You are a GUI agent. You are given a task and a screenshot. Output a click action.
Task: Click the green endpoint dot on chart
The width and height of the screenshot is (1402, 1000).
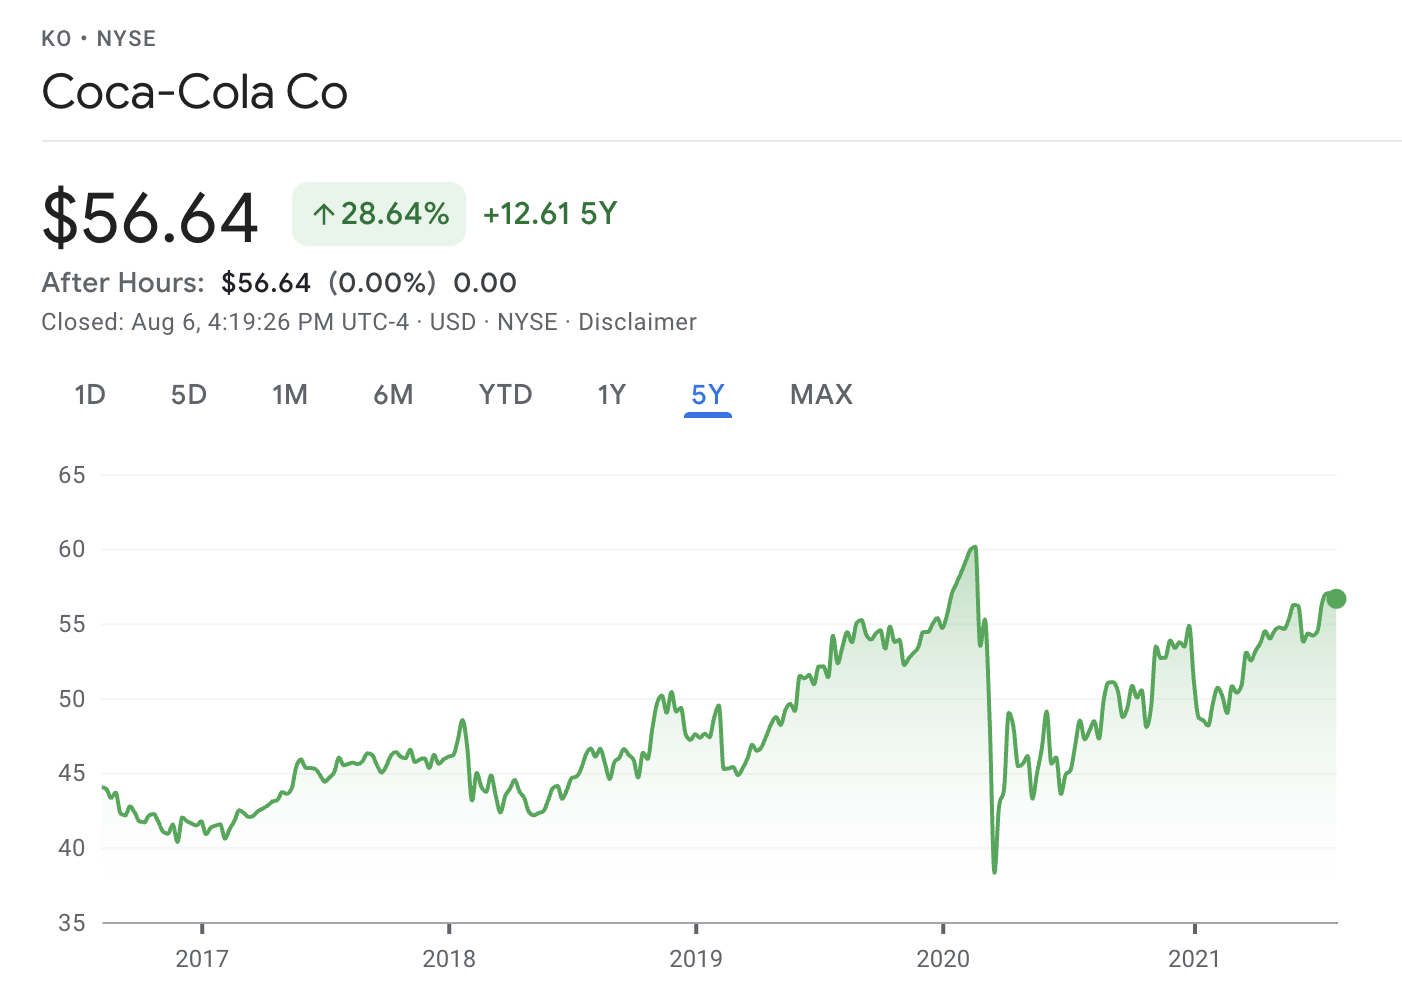pos(1336,599)
